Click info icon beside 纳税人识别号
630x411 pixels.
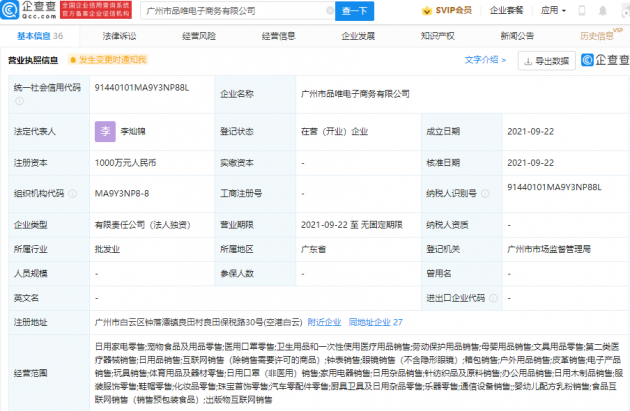click(x=485, y=194)
